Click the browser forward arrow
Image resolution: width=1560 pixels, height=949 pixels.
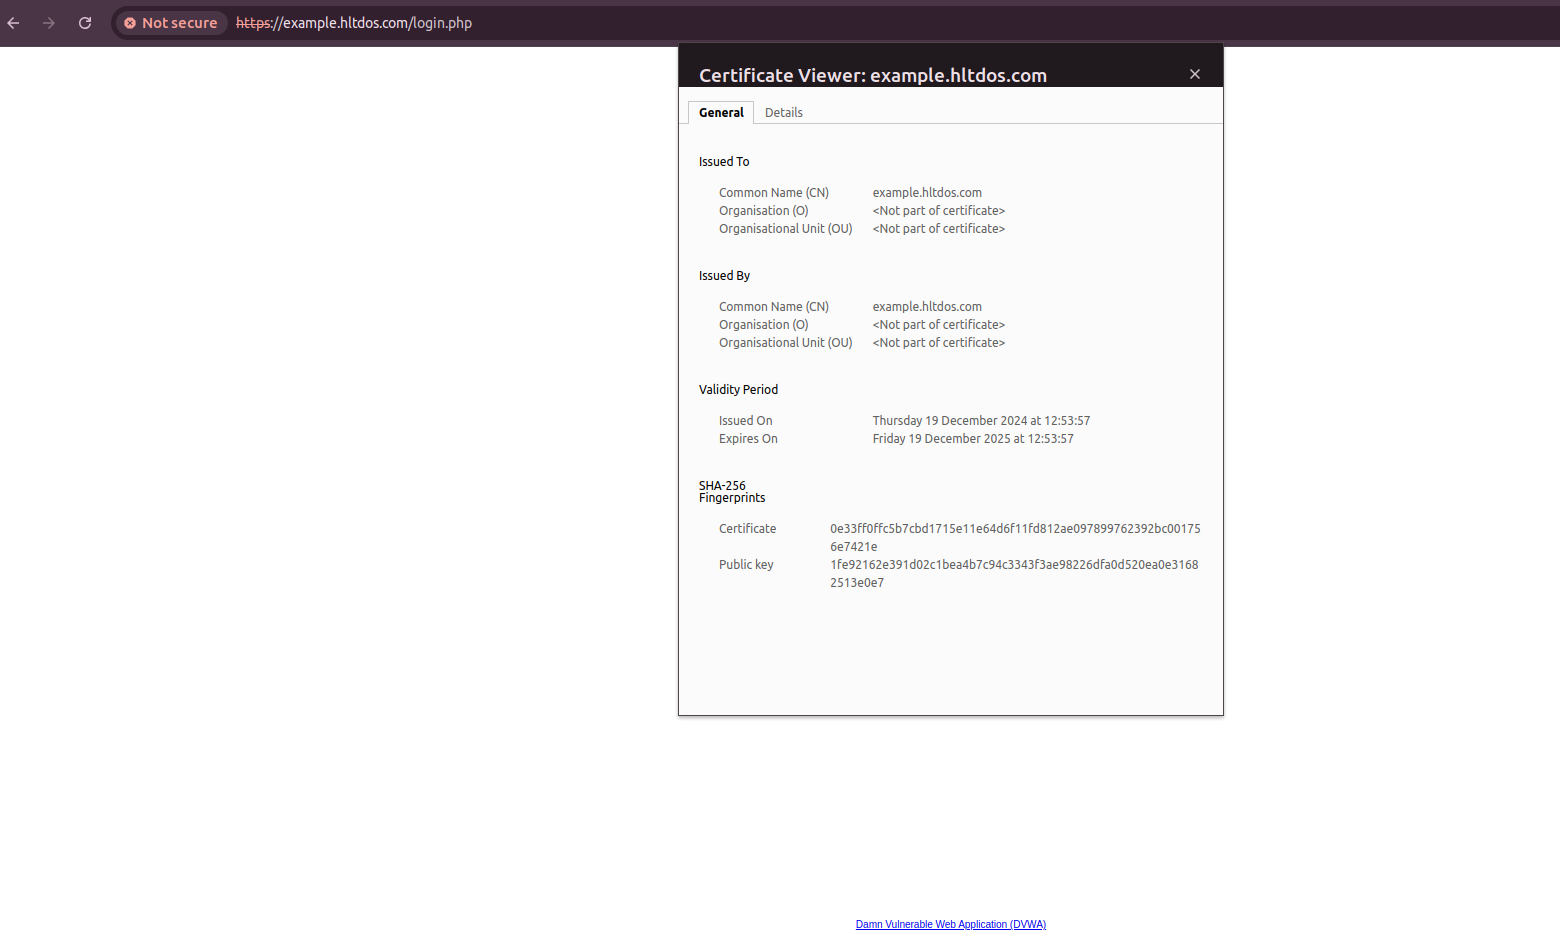49,23
